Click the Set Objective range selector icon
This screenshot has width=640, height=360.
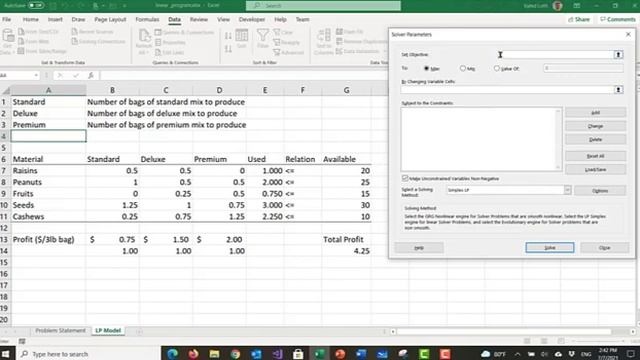618,55
